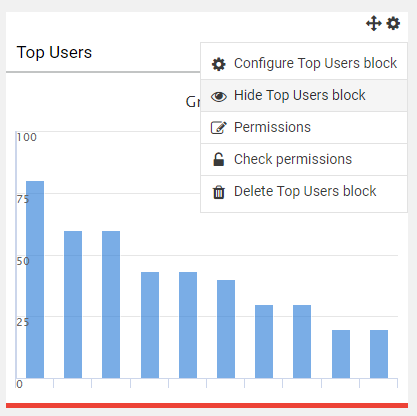Click the red bar below the chart
Screen dimensions: 417x416
[207, 405]
